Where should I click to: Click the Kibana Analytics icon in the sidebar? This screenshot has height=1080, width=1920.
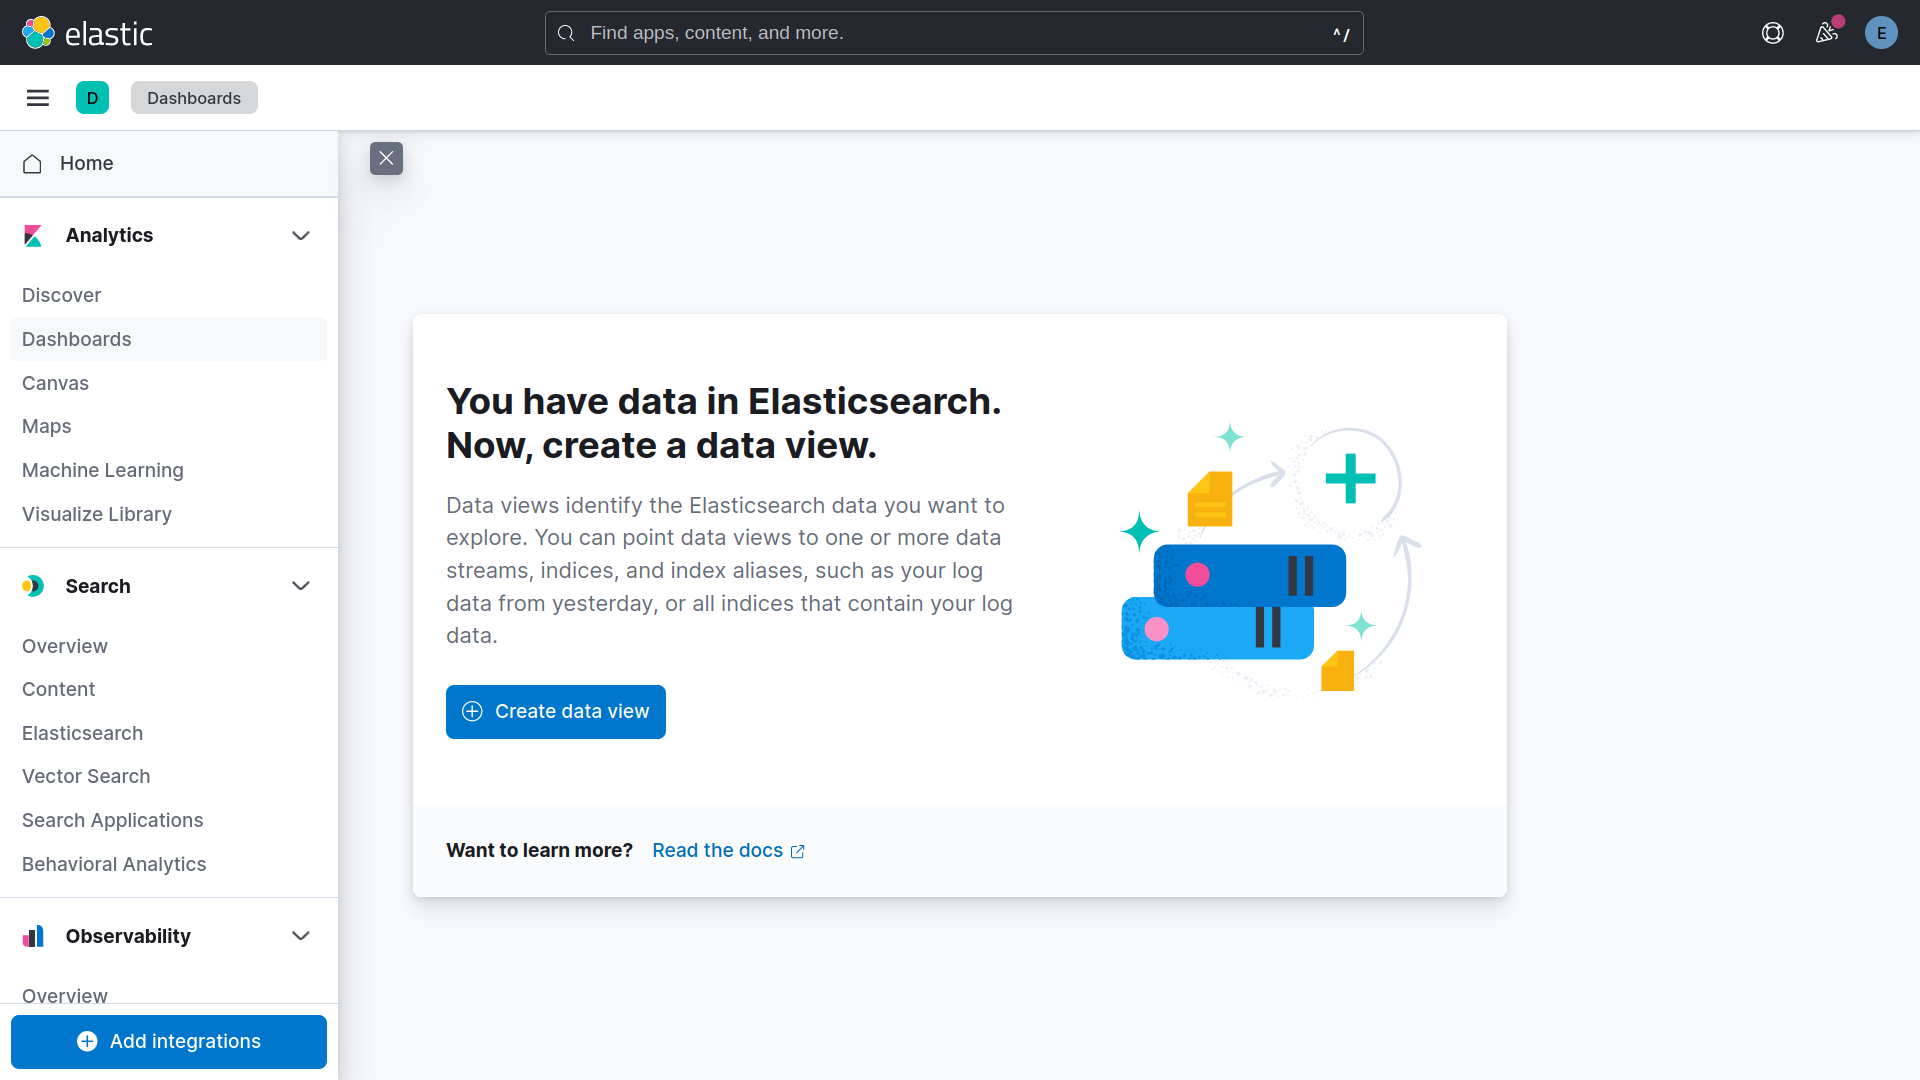pyautogui.click(x=33, y=235)
